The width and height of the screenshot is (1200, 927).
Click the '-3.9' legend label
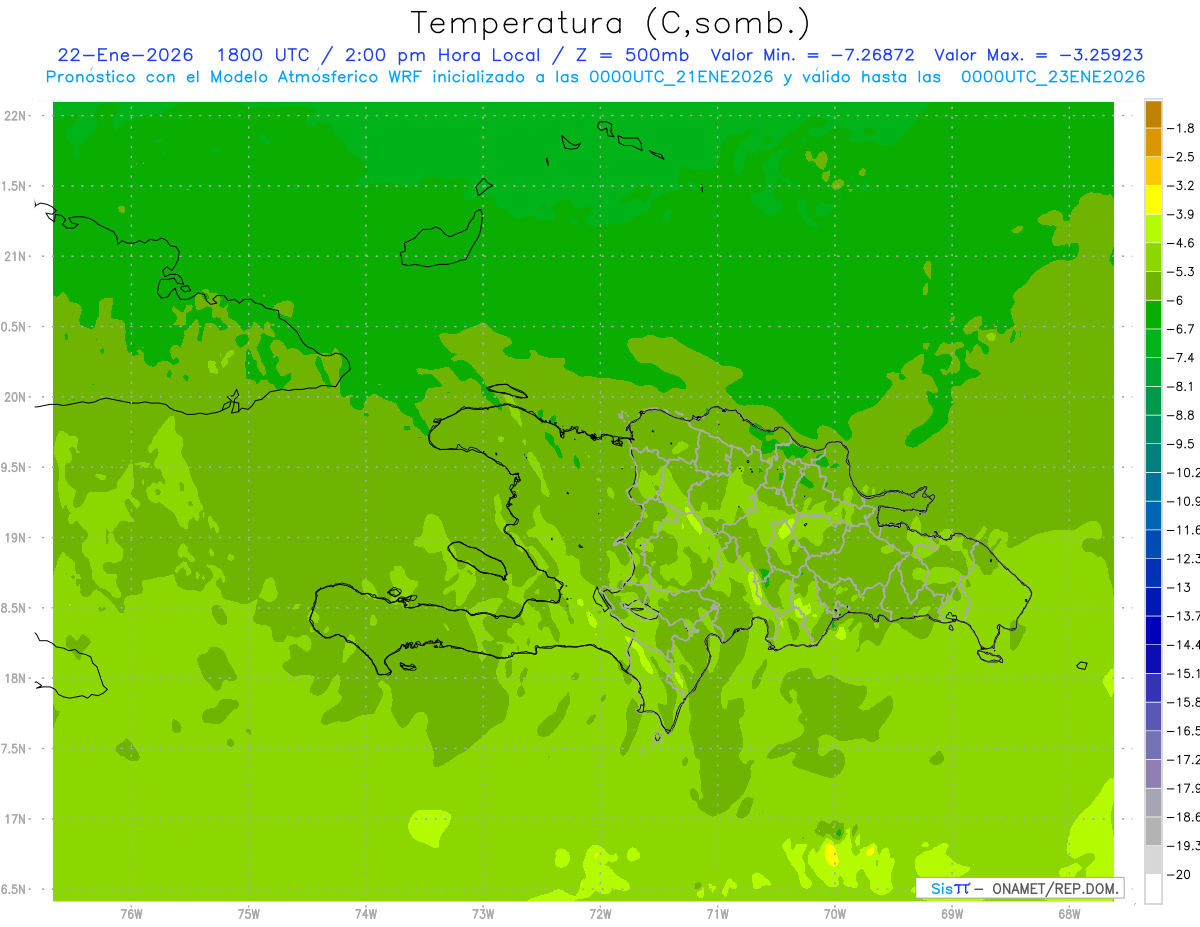tap(1182, 214)
